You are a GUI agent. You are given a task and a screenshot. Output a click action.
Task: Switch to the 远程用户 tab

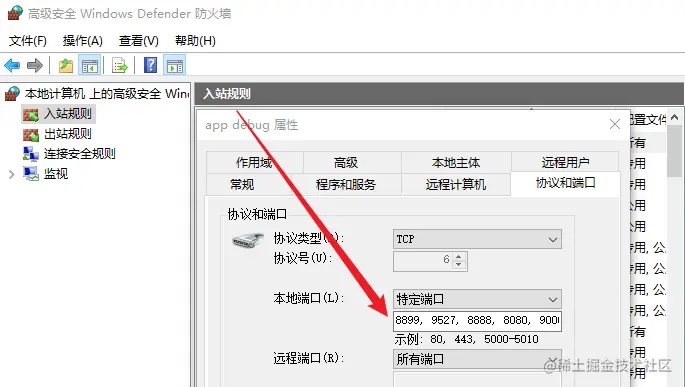[x=565, y=162]
